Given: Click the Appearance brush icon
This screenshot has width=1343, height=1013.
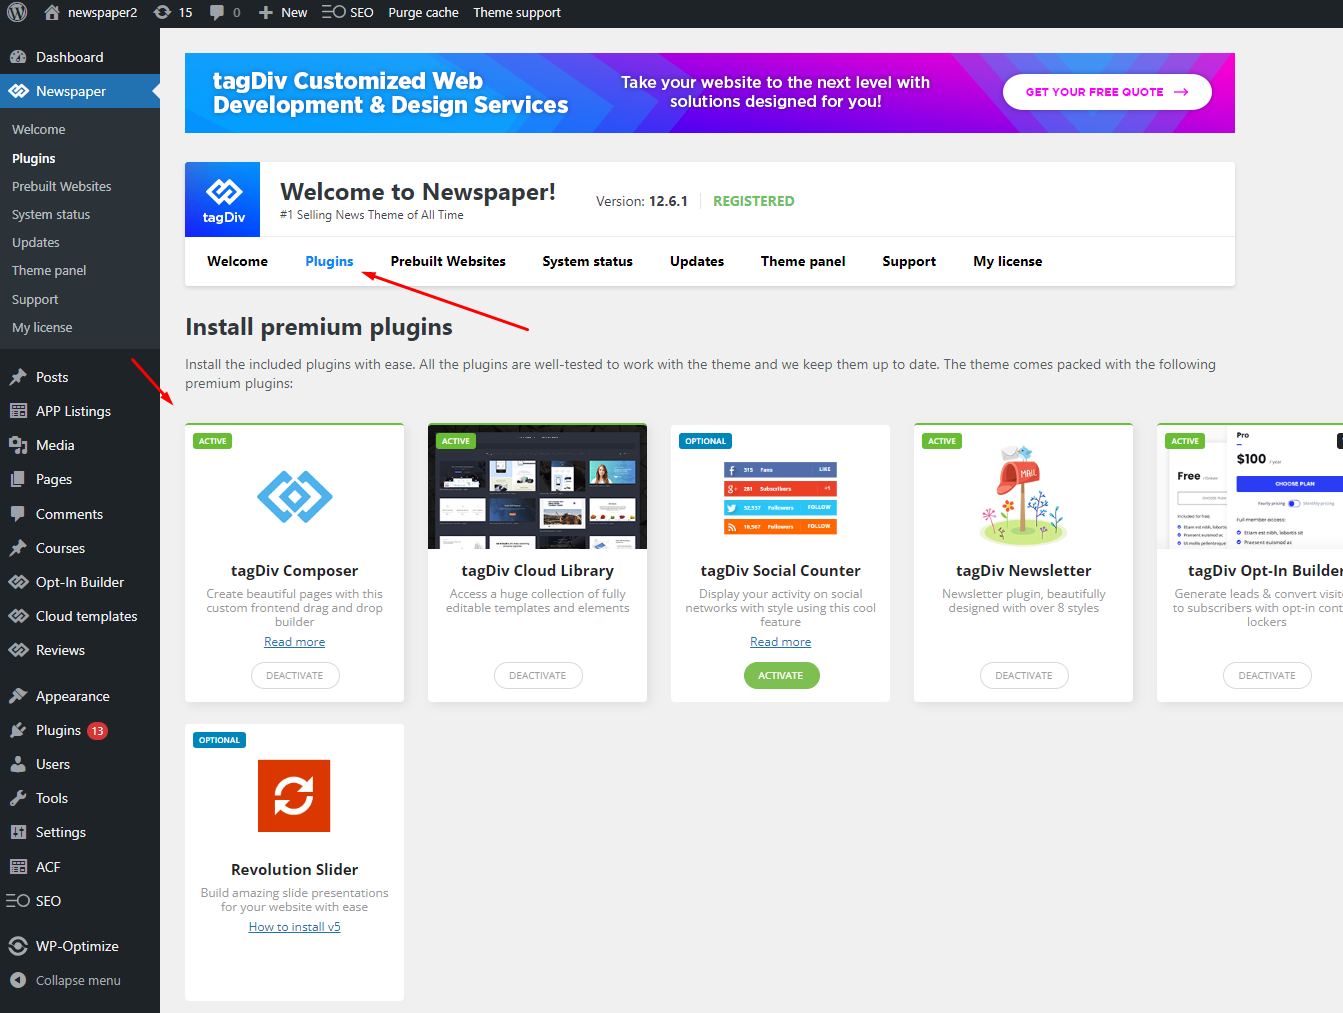Looking at the screenshot, I should click(18, 696).
